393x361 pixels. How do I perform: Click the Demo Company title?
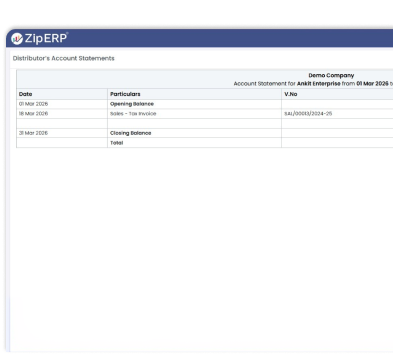tap(331, 75)
